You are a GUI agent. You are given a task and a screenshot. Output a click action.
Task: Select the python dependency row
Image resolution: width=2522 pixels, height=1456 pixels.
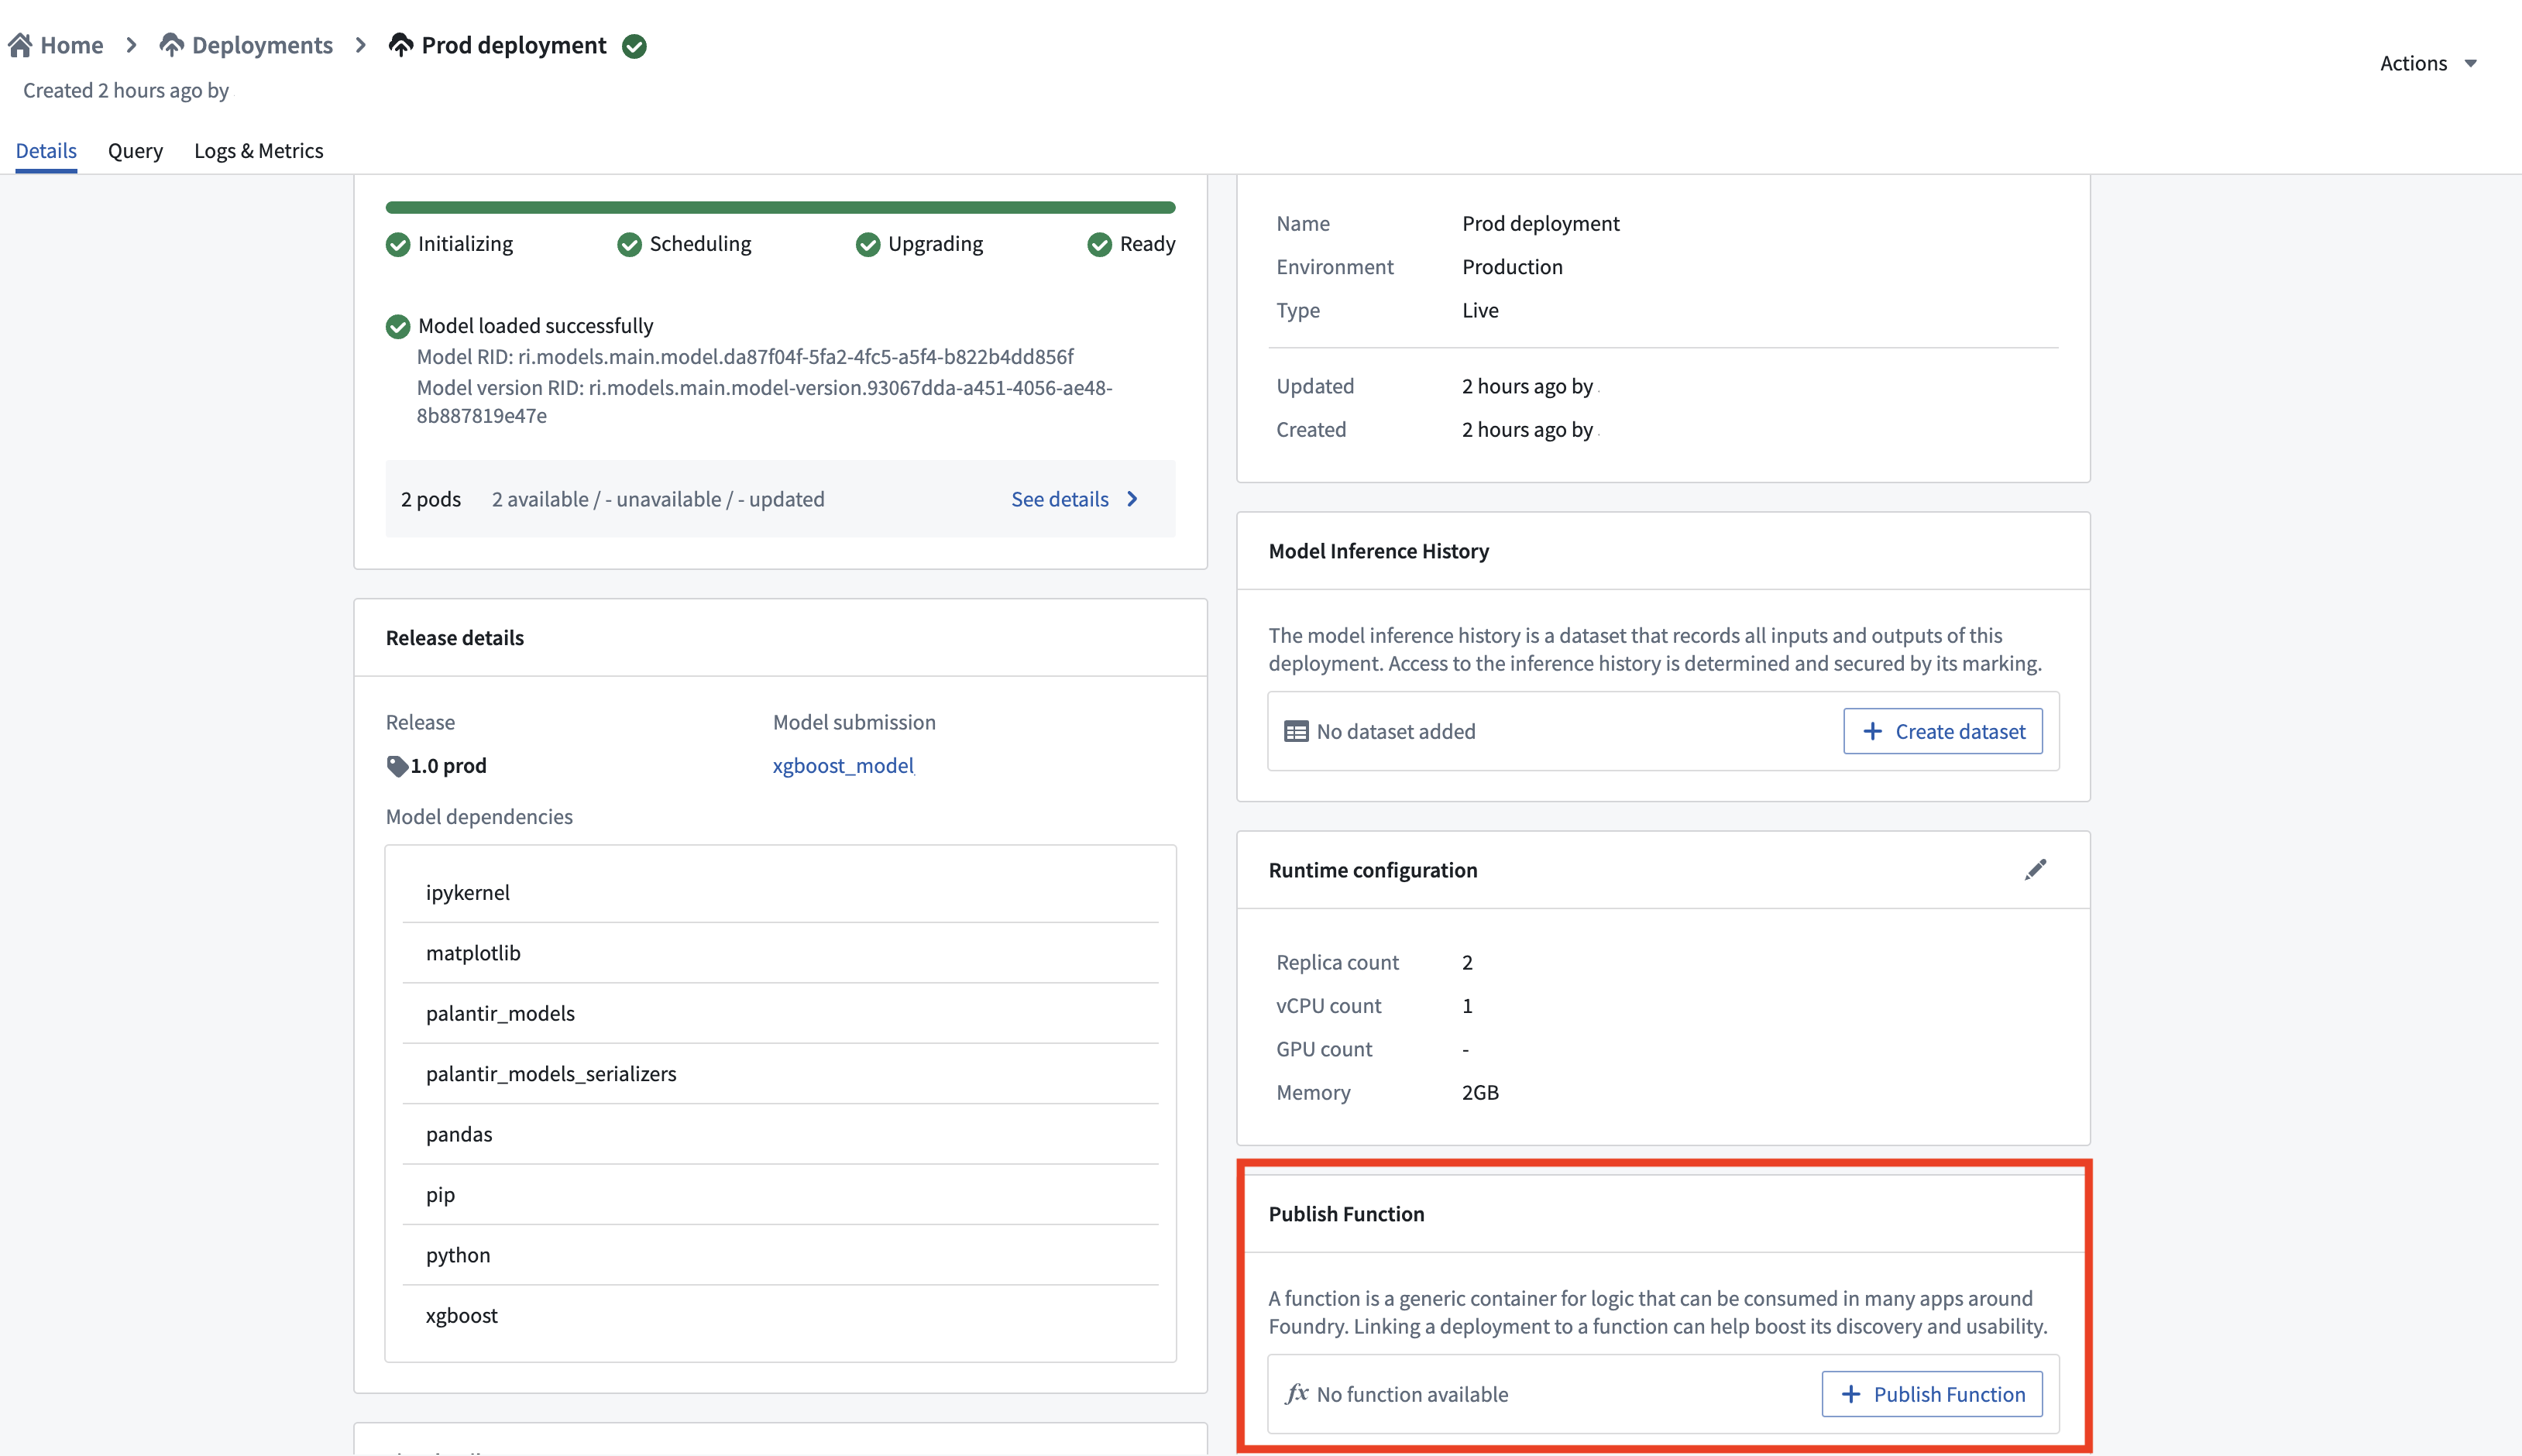pyautogui.click(x=781, y=1255)
